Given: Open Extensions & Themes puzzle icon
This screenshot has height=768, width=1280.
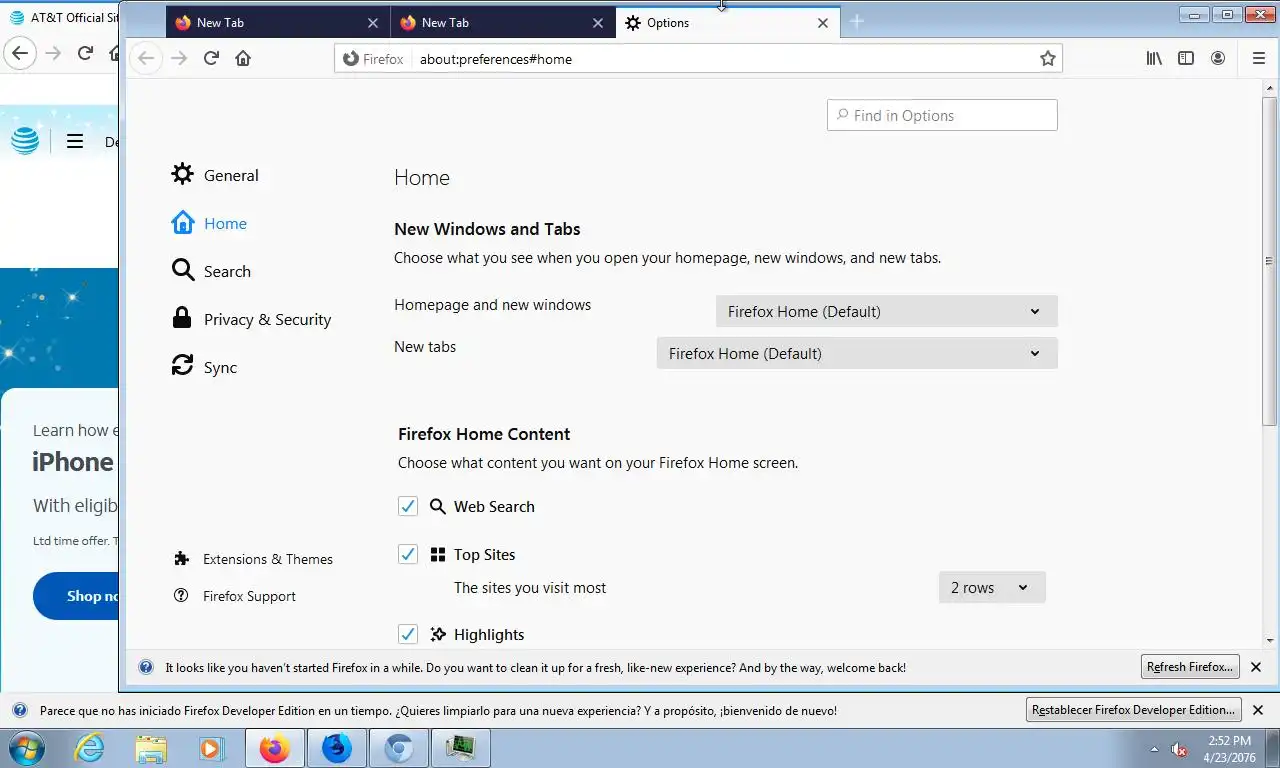Looking at the screenshot, I should (181, 559).
